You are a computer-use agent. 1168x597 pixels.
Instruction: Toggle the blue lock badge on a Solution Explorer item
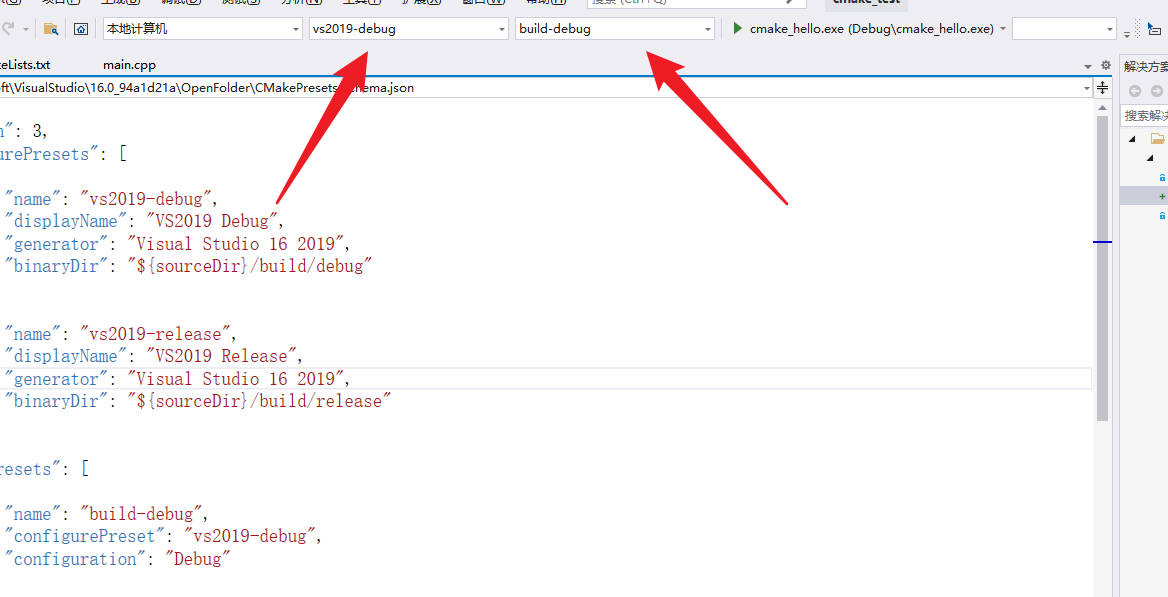click(x=1161, y=177)
